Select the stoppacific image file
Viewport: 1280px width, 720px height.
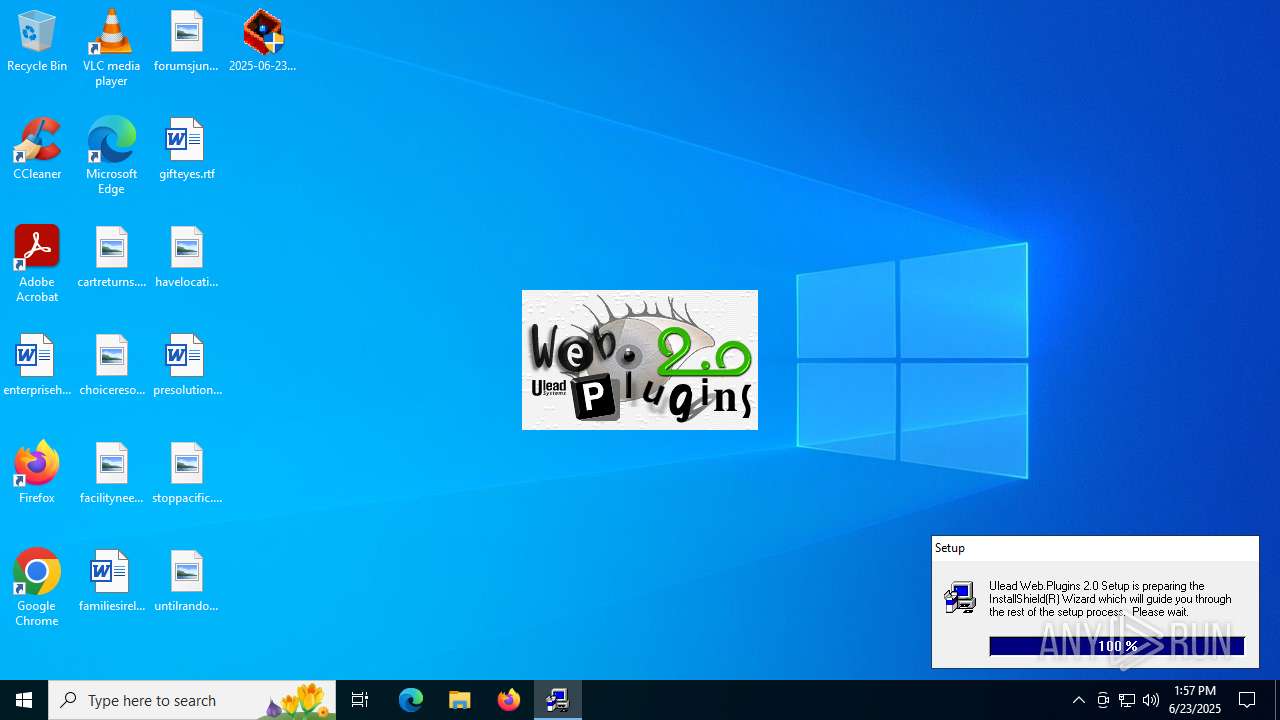pyautogui.click(x=186, y=474)
